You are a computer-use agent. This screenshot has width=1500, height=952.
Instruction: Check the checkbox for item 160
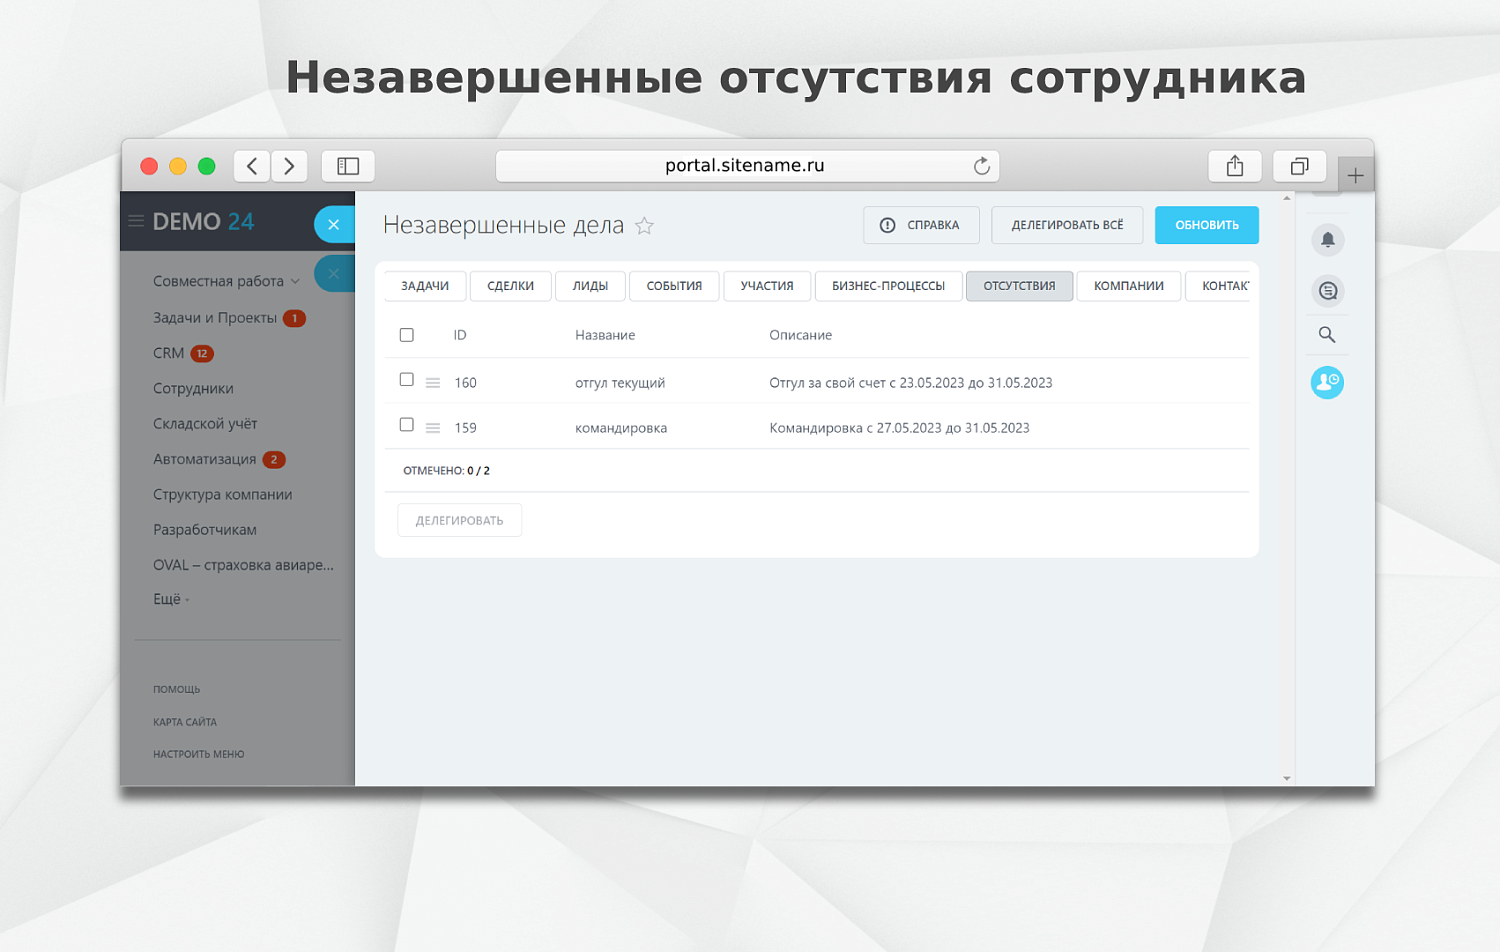[407, 380]
